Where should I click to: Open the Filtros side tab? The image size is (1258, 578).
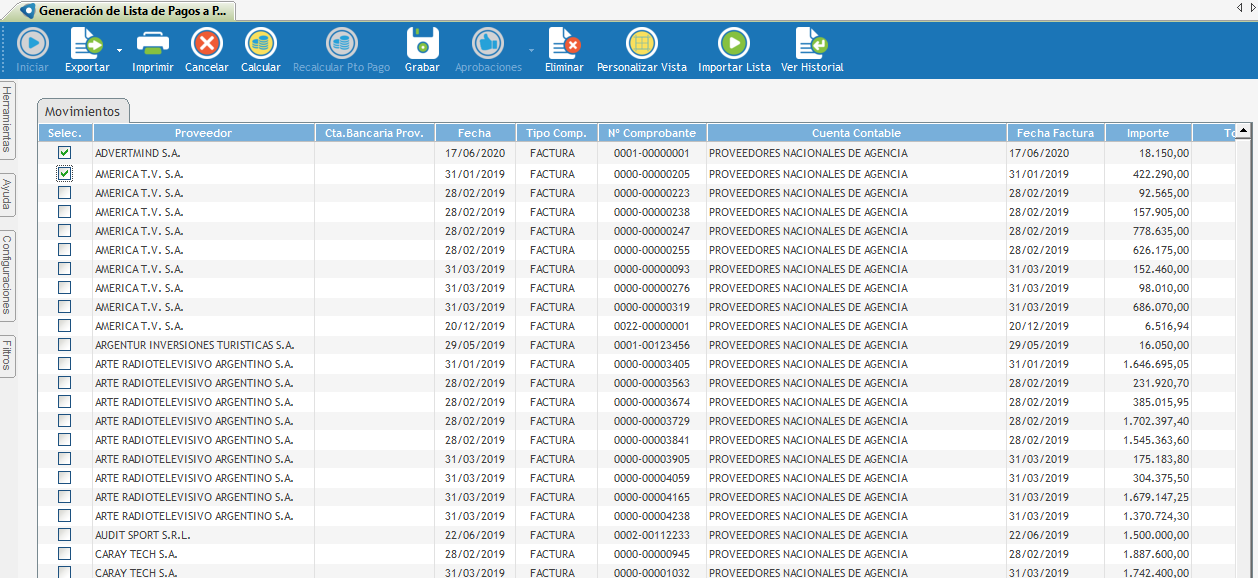click(x=8, y=356)
